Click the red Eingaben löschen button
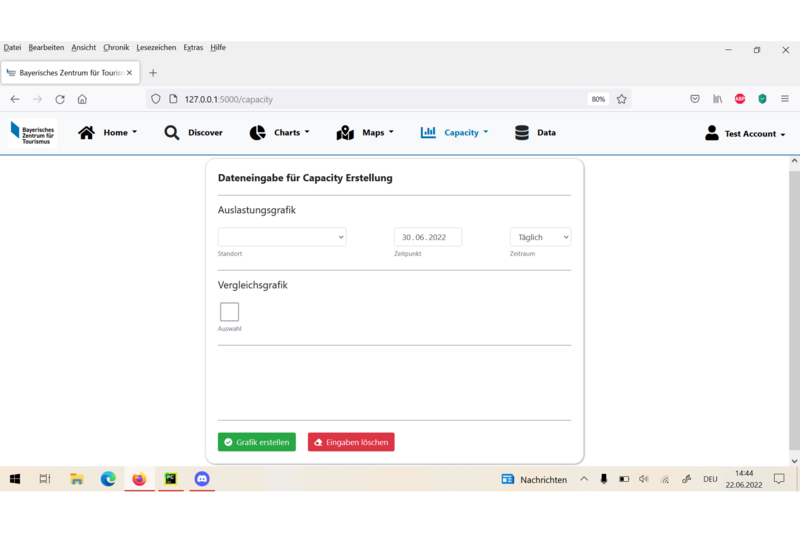This screenshot has width=800, height=533. 351,442
